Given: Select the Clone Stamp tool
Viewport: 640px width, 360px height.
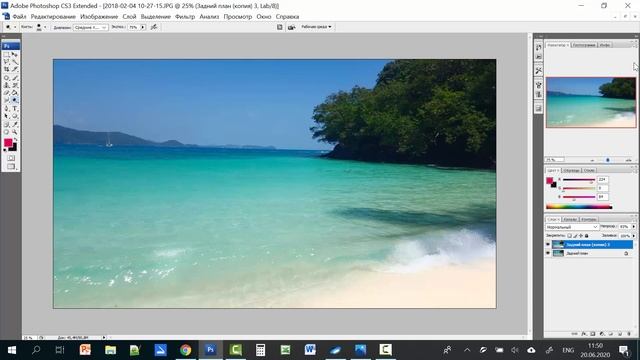Looking at the screenshot, I should (6, 84).
